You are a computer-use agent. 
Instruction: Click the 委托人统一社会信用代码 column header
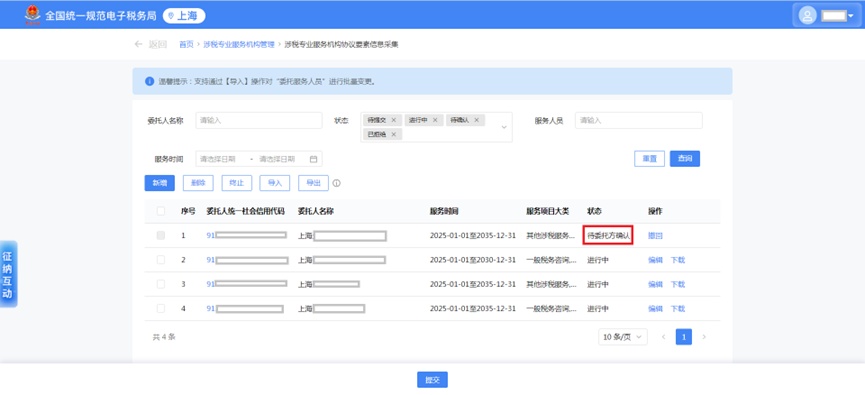click(245, 211)
